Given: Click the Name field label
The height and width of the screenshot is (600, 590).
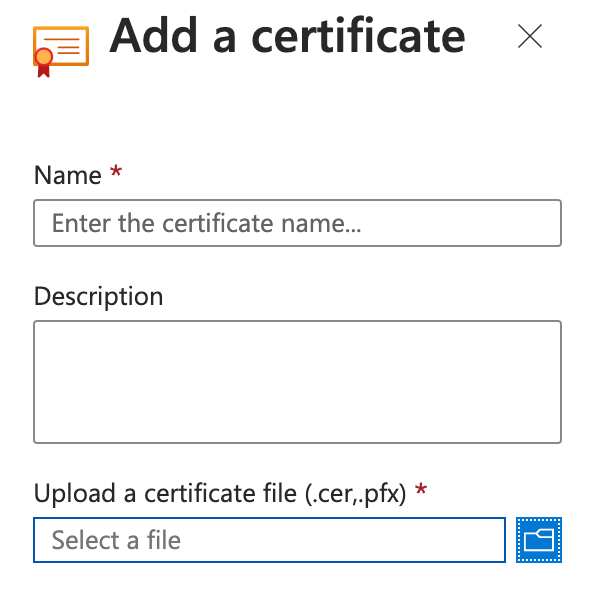Looking at the screenshot, I should (68, 175).
